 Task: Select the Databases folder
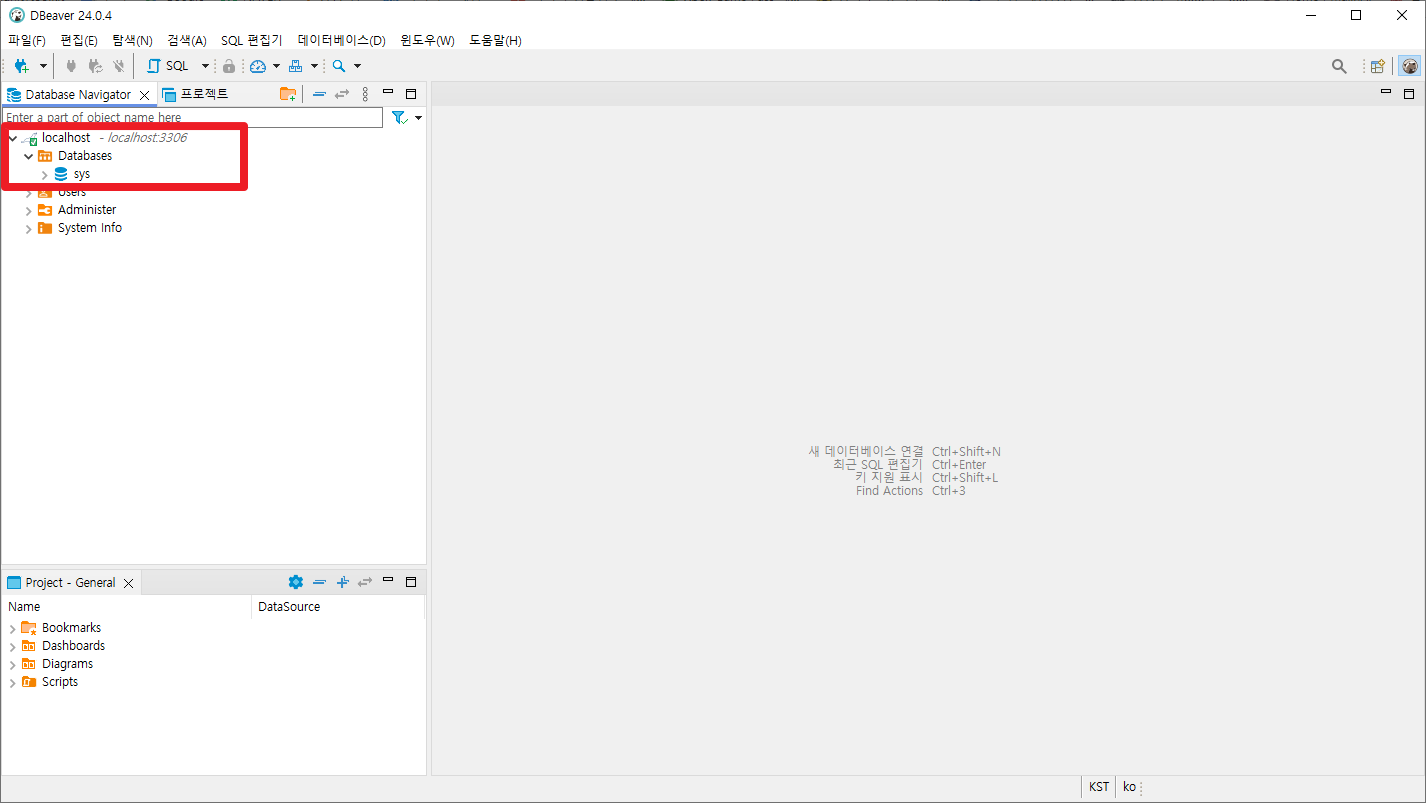pyautogui.click(x=85, y=156)
